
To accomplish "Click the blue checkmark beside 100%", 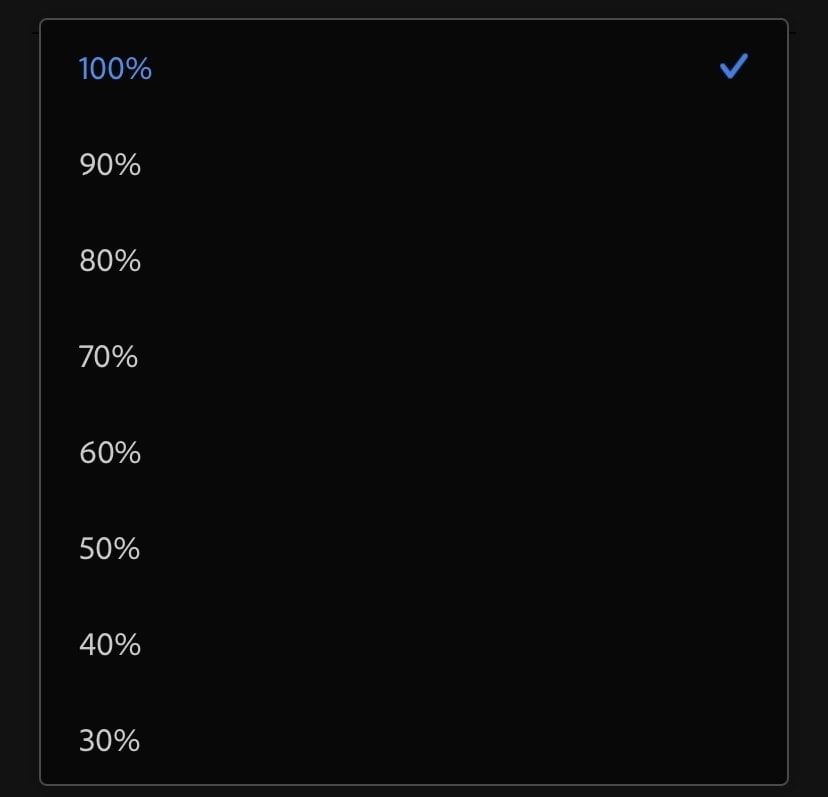I will coord(733,67).
